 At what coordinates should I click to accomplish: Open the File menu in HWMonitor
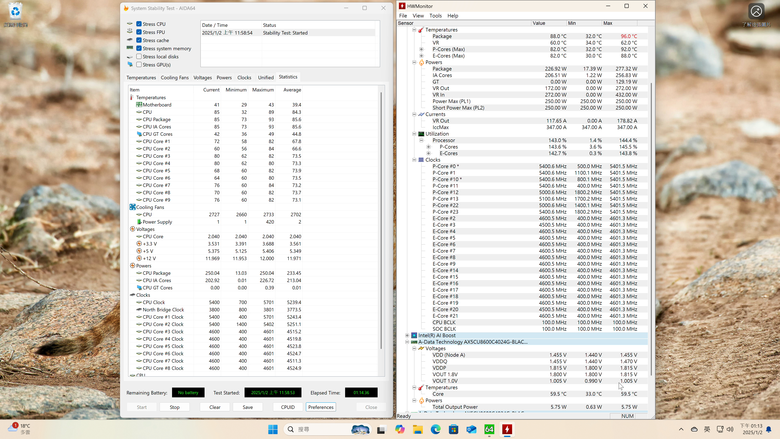403,16
